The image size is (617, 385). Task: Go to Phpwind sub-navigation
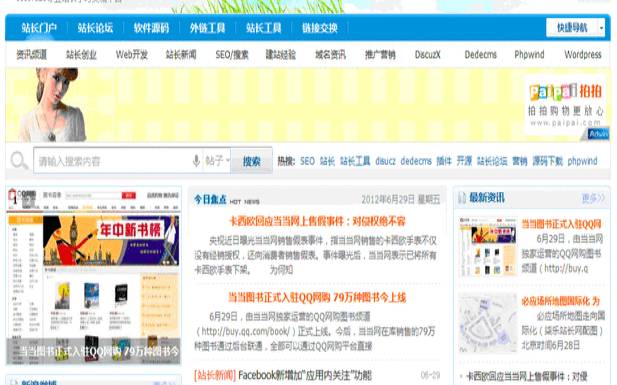529,54
